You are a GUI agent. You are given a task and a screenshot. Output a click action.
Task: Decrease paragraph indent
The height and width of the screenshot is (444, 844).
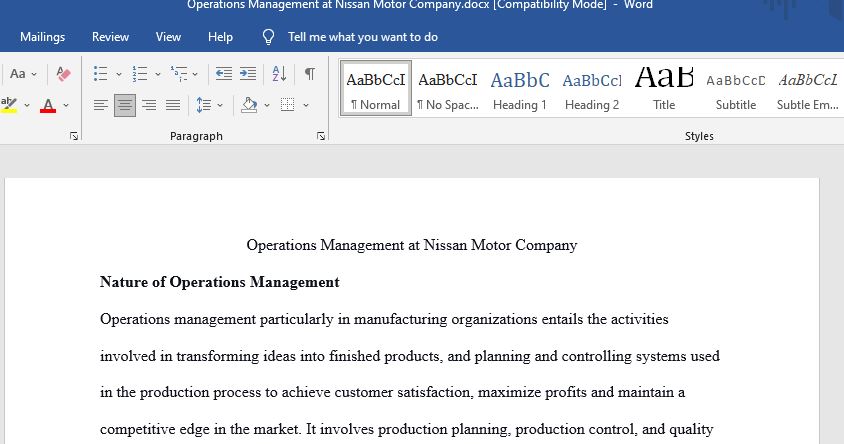[224, 74]
